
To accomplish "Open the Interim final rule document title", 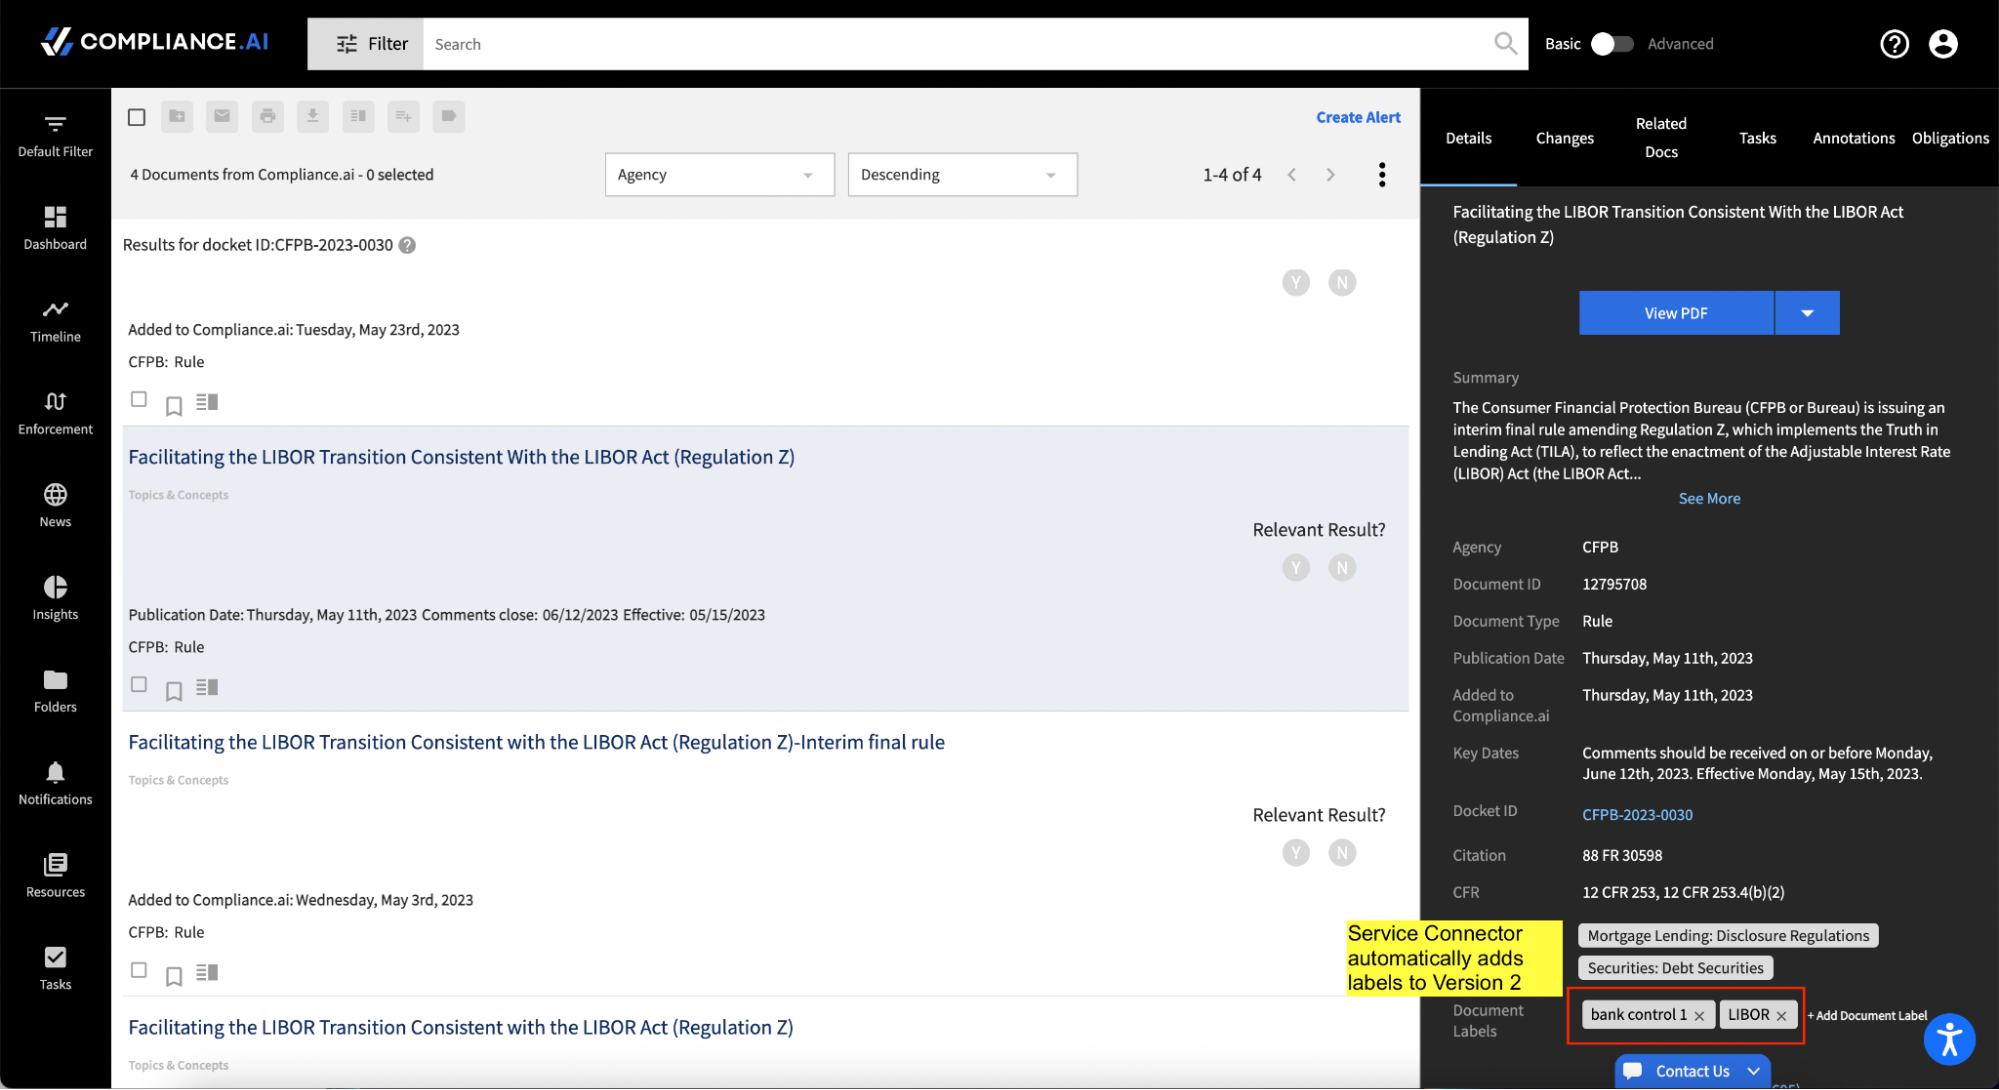I will (x=536, y=742).
